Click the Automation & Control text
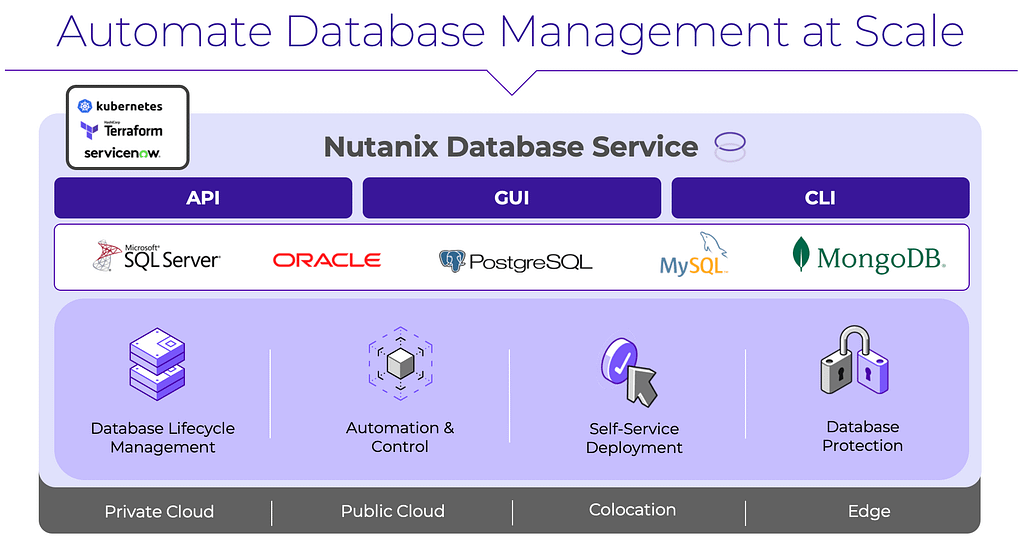 400,437
